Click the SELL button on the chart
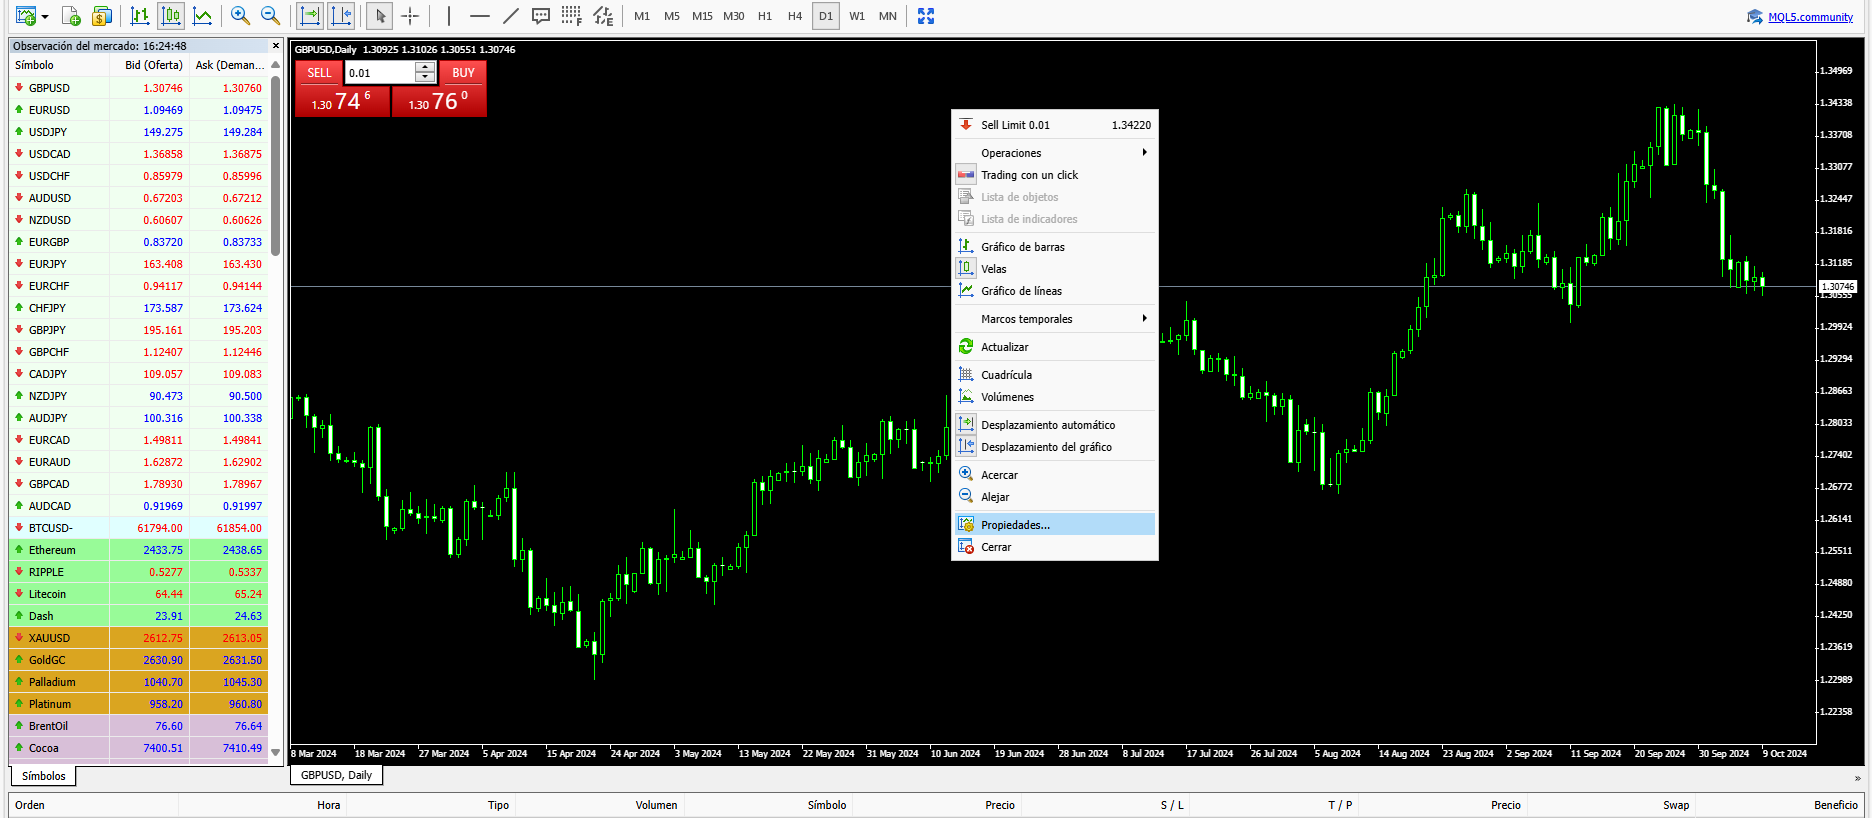1872x818 pixels. [319, 73]
